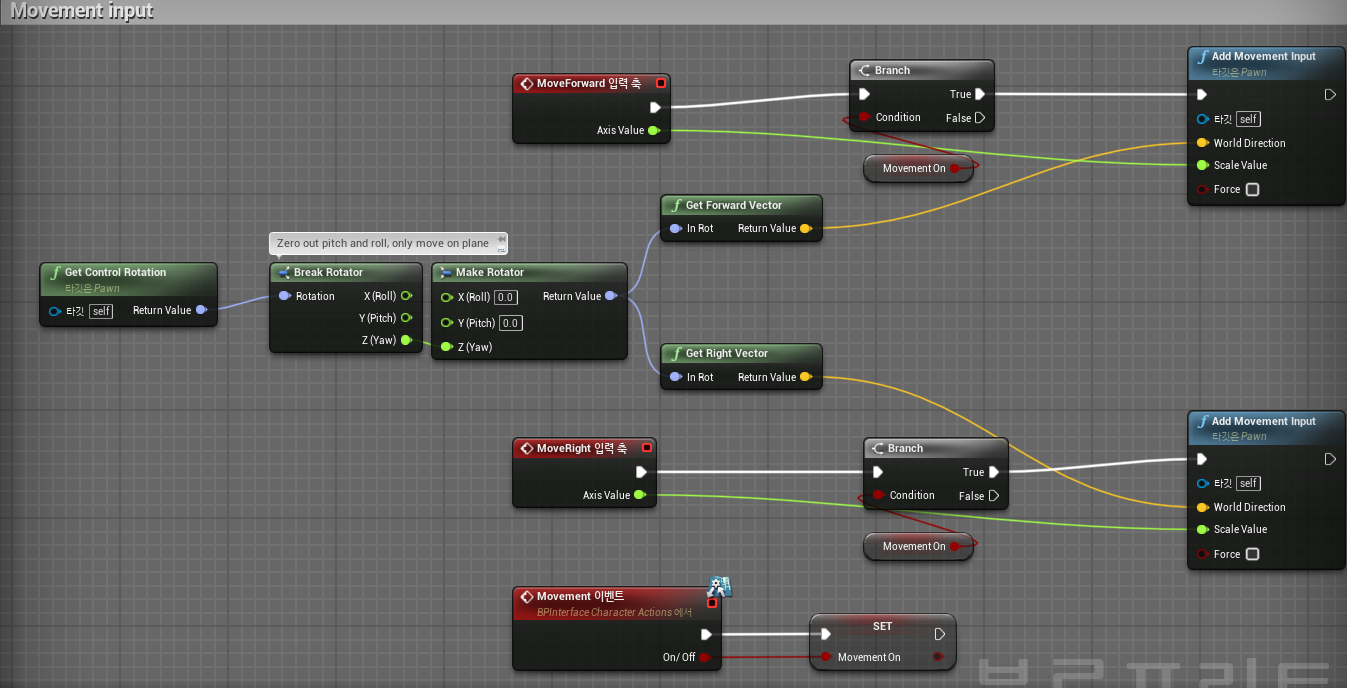Viewport: 1347px width, 688px height.
Task: Select the Make Rotator node title
Action: pyautogui.click(x=490, y=272)
